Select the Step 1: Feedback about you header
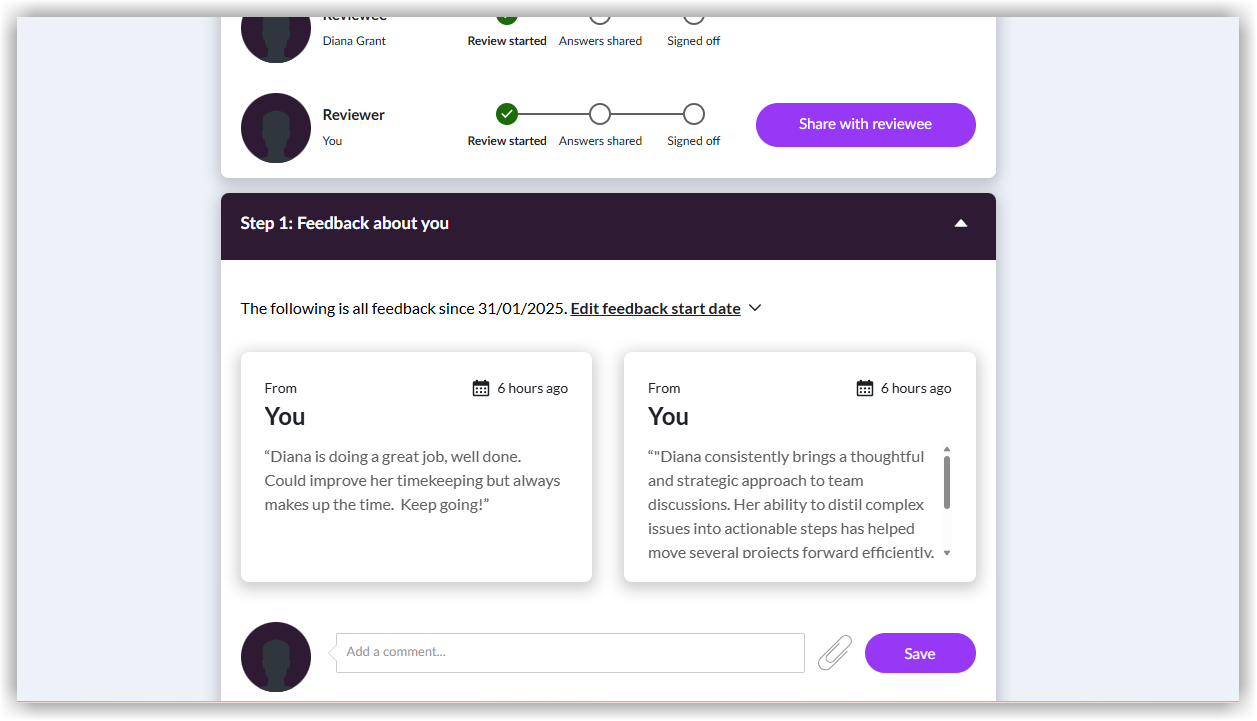 (x=345, y=223)
